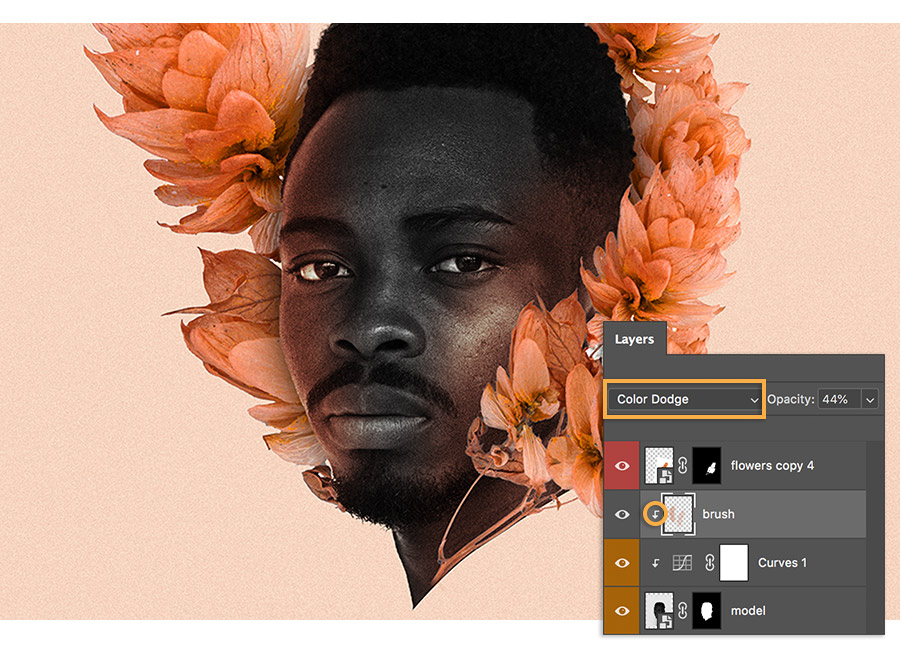Select the flowers copy 4 layer thumbnail
Viewport: 900px width, 650px height.
coord(660,466)
